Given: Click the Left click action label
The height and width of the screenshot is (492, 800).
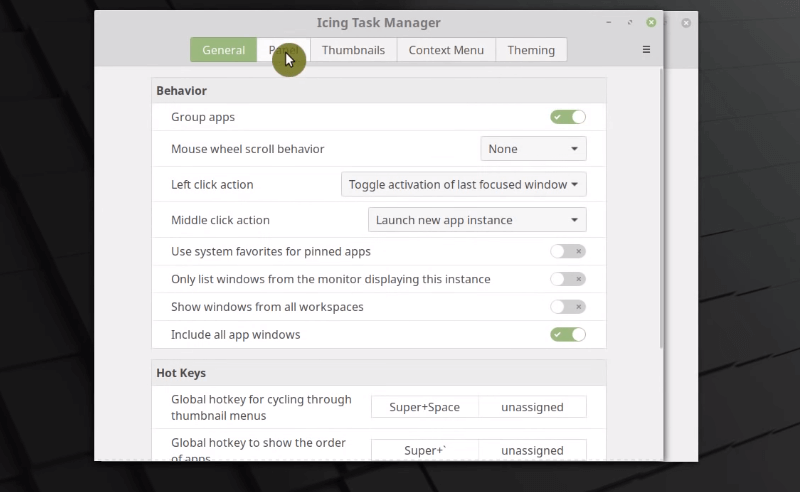Looking at the screenshot, I should pyautogui.click(x=212, y=185).
